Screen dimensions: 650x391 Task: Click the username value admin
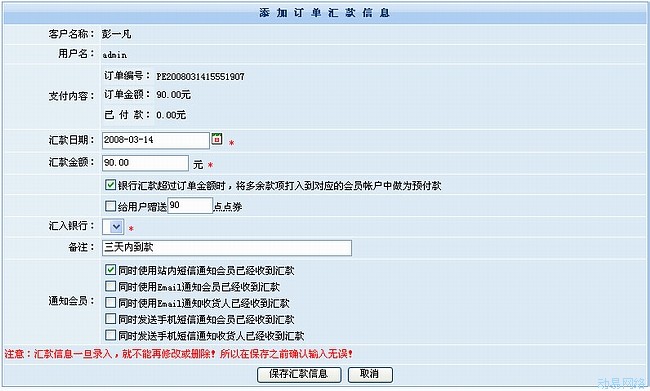pos(114,55)
